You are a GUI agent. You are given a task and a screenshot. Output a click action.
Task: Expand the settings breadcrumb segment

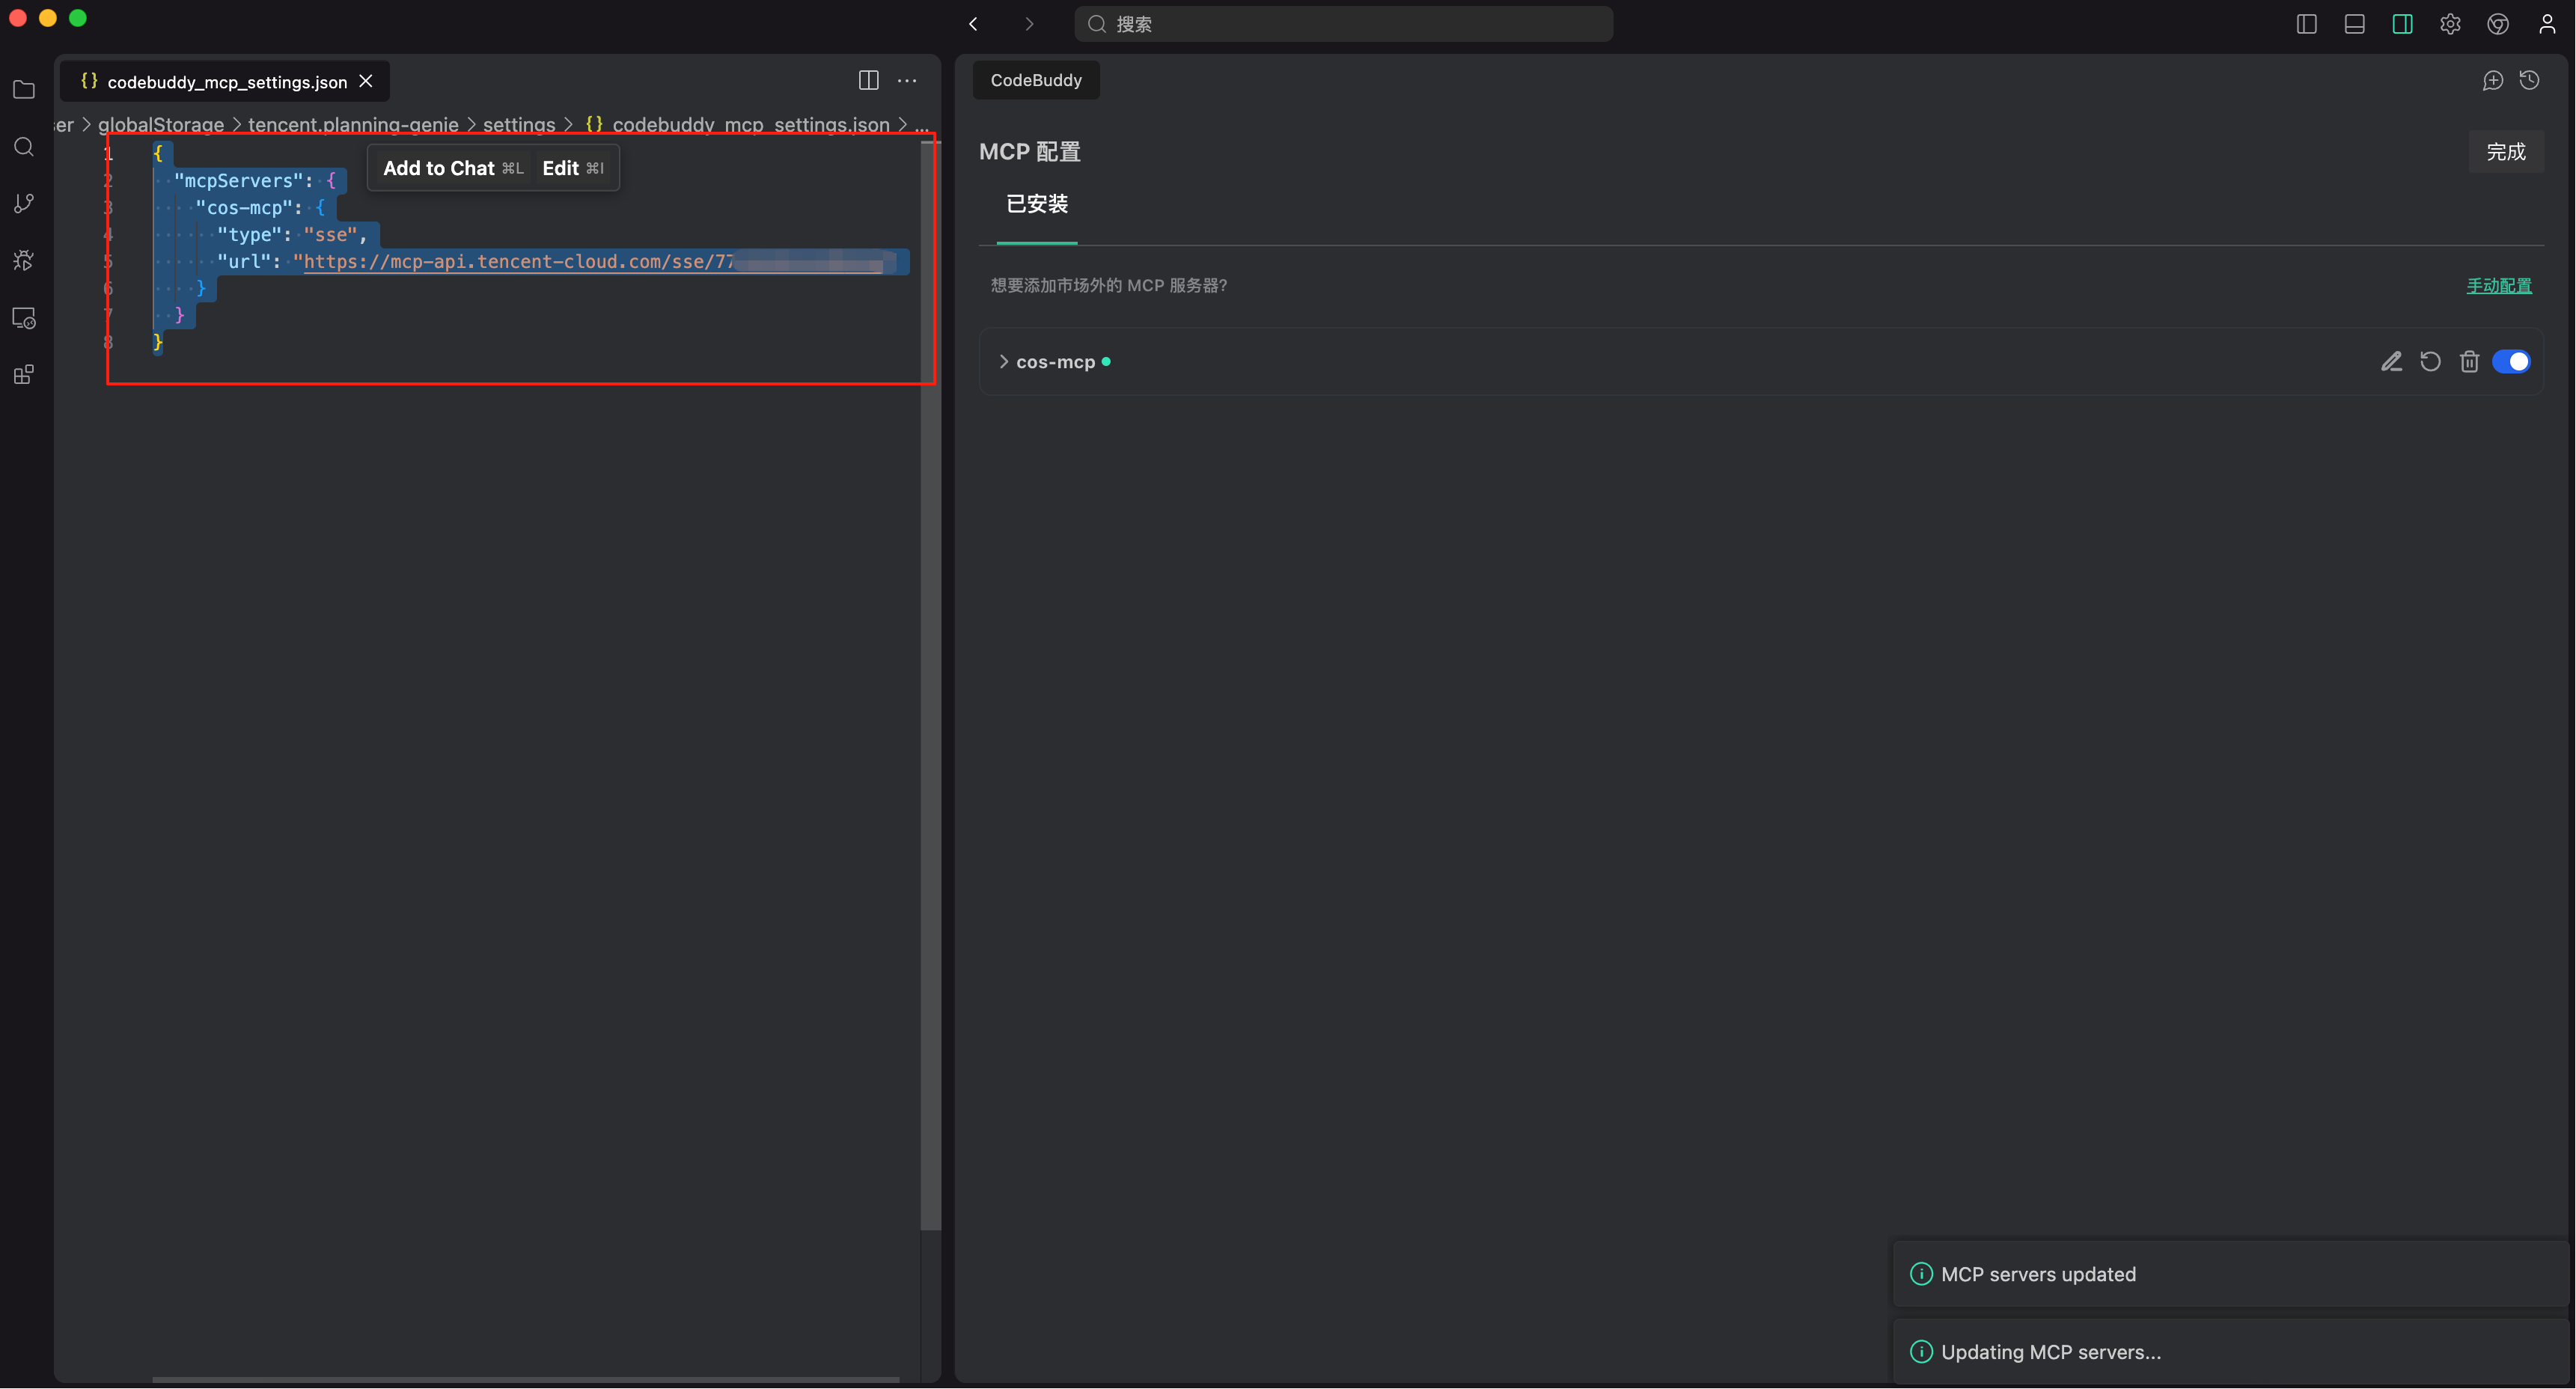click(518, 125)
